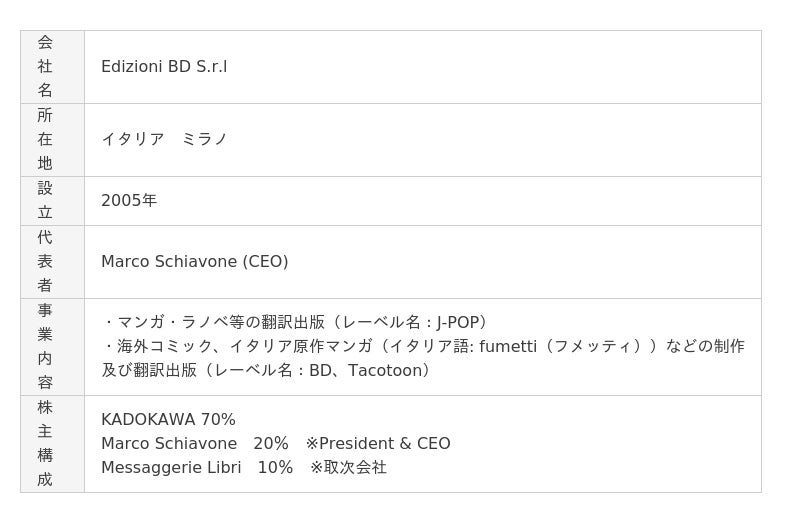
Task: Click the BD、Tacotoon label name line
Action: 266,370
